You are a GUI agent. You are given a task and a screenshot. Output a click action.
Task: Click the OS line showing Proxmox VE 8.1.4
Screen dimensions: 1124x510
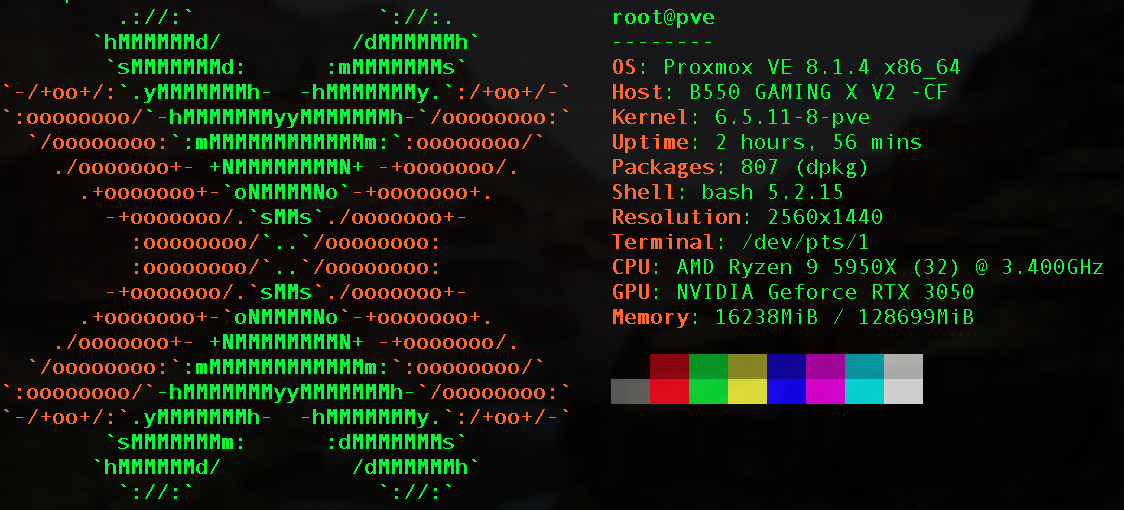pyautogui.click(x=786, y=68)
